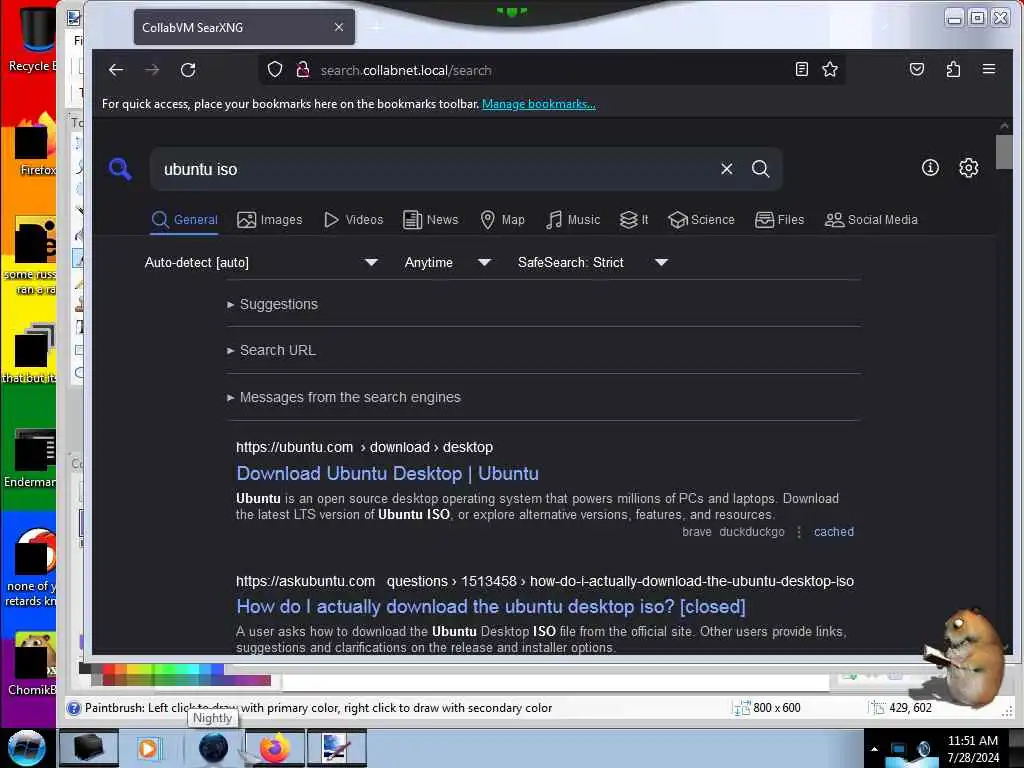
Task: Open Firefox shortcut on desktop
Action: coord(36,145)
